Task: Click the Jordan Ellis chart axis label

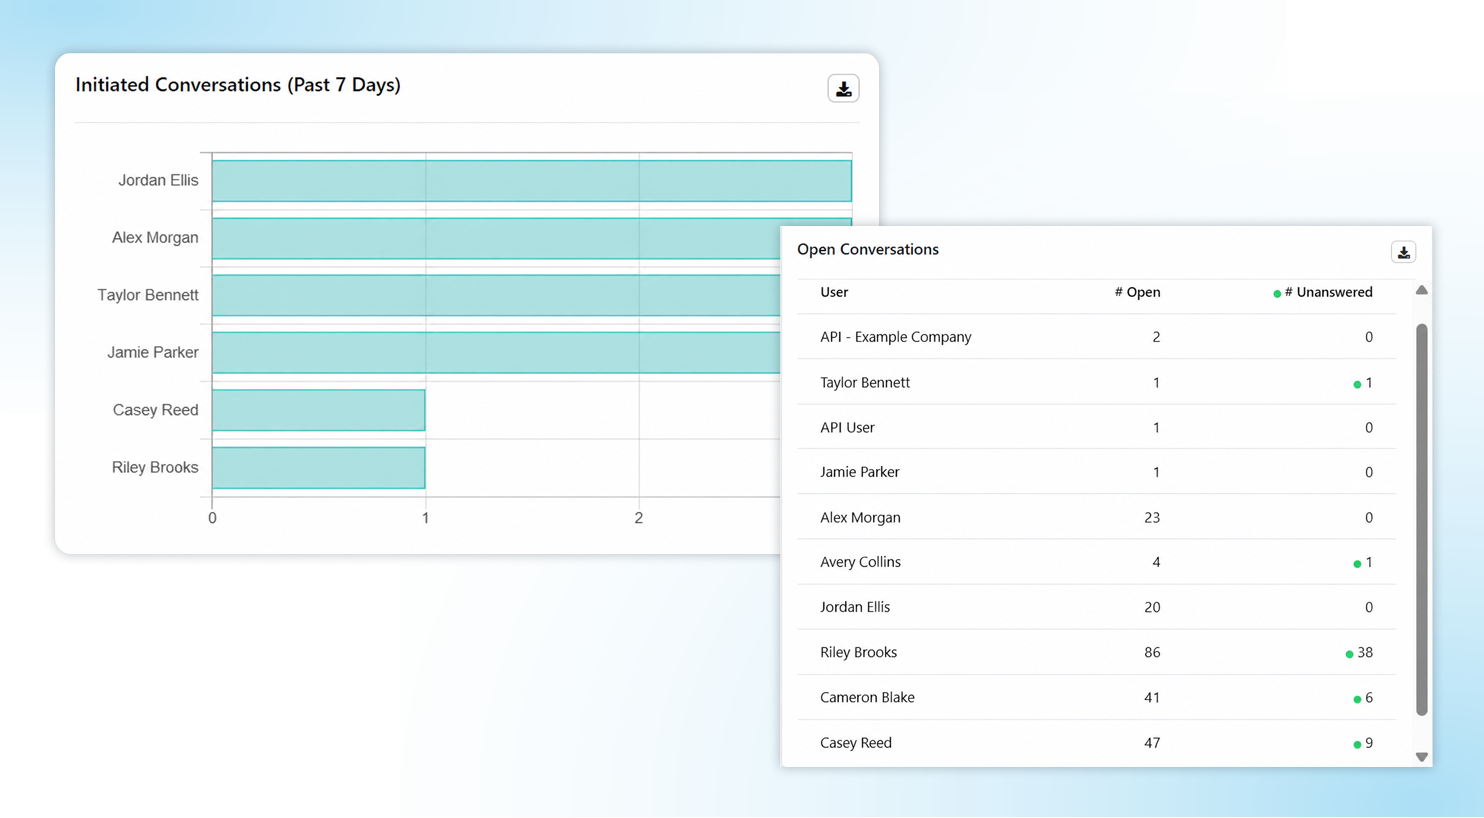Action: coord(158,180)
